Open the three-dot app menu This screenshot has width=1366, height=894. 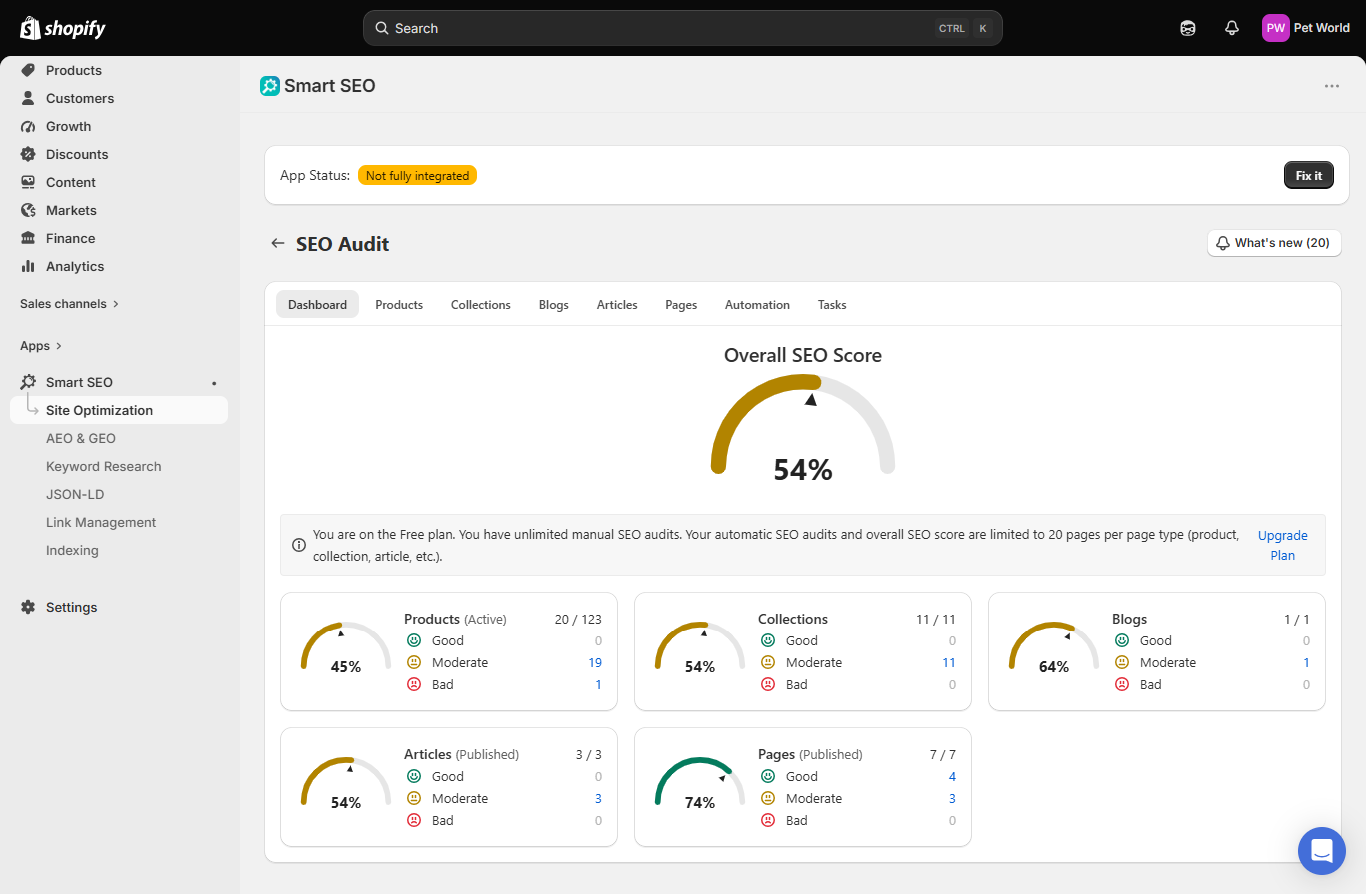[1332, 86]
